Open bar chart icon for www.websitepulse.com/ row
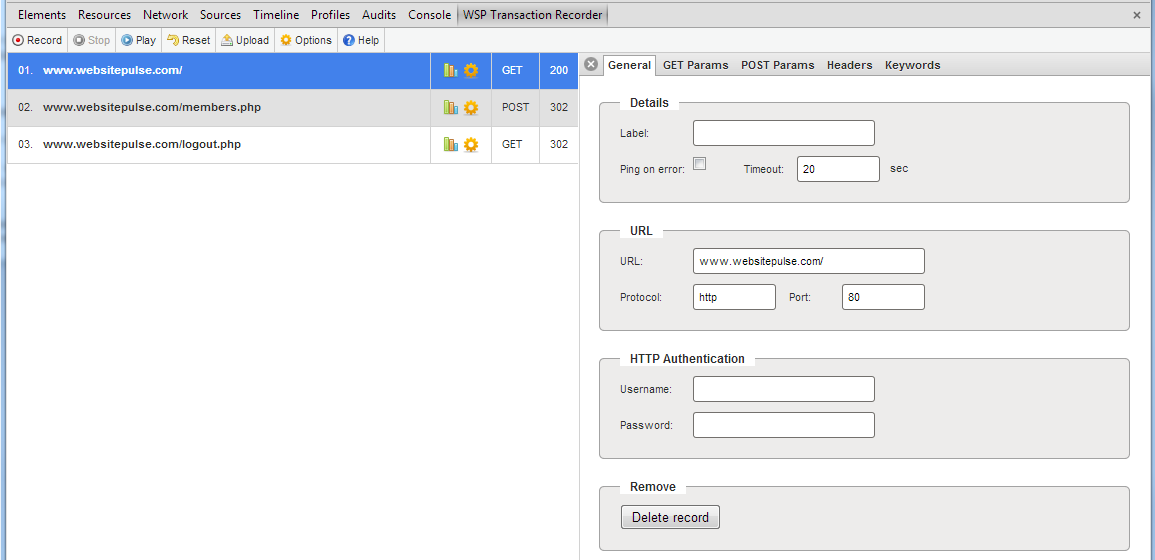1155x560 pixels. tap(451, 71)
